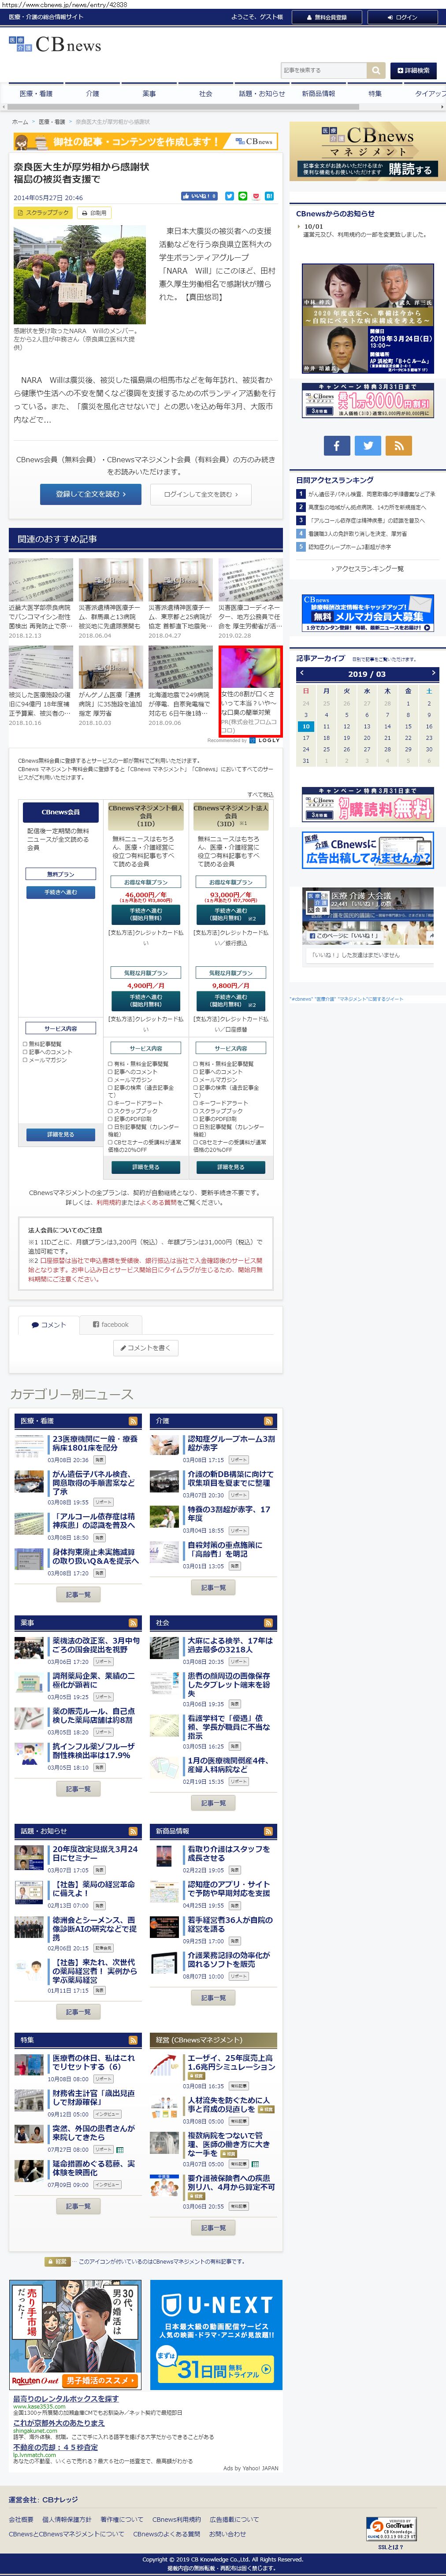446x2576 pixels.
Task: Click 詳細を見る under the CBnews会員 column
Action: tap(60, 1134)
